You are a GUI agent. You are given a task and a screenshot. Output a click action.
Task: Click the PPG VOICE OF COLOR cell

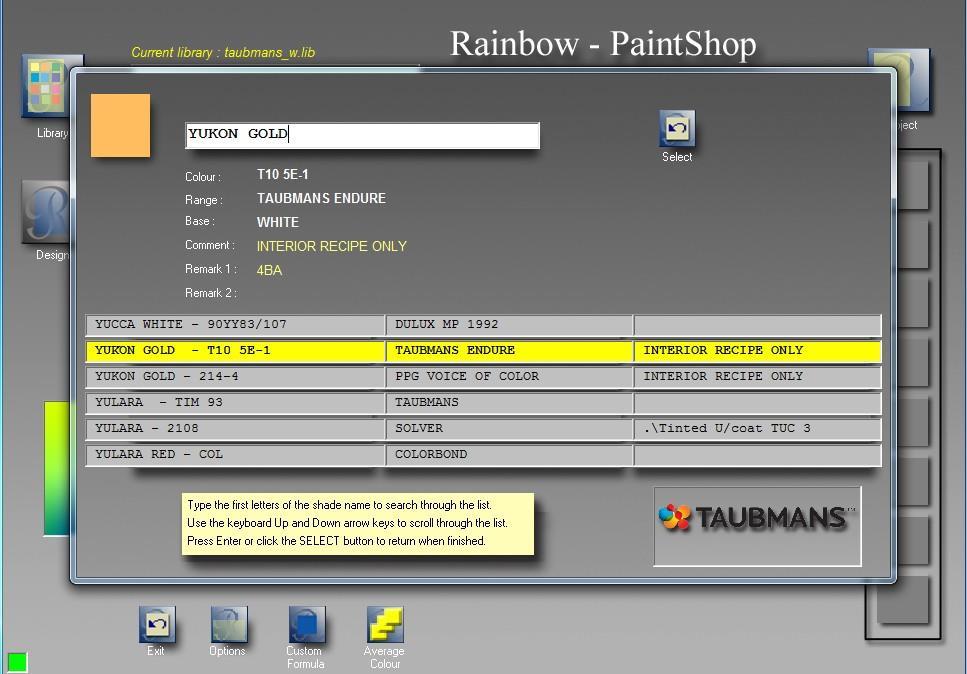(x=509, y=376)
